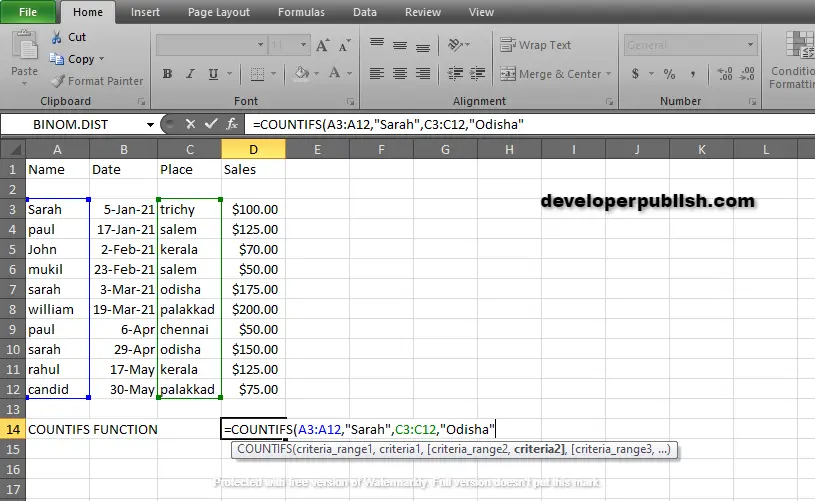Click Decrease Indent icon

tap(455, 74)
